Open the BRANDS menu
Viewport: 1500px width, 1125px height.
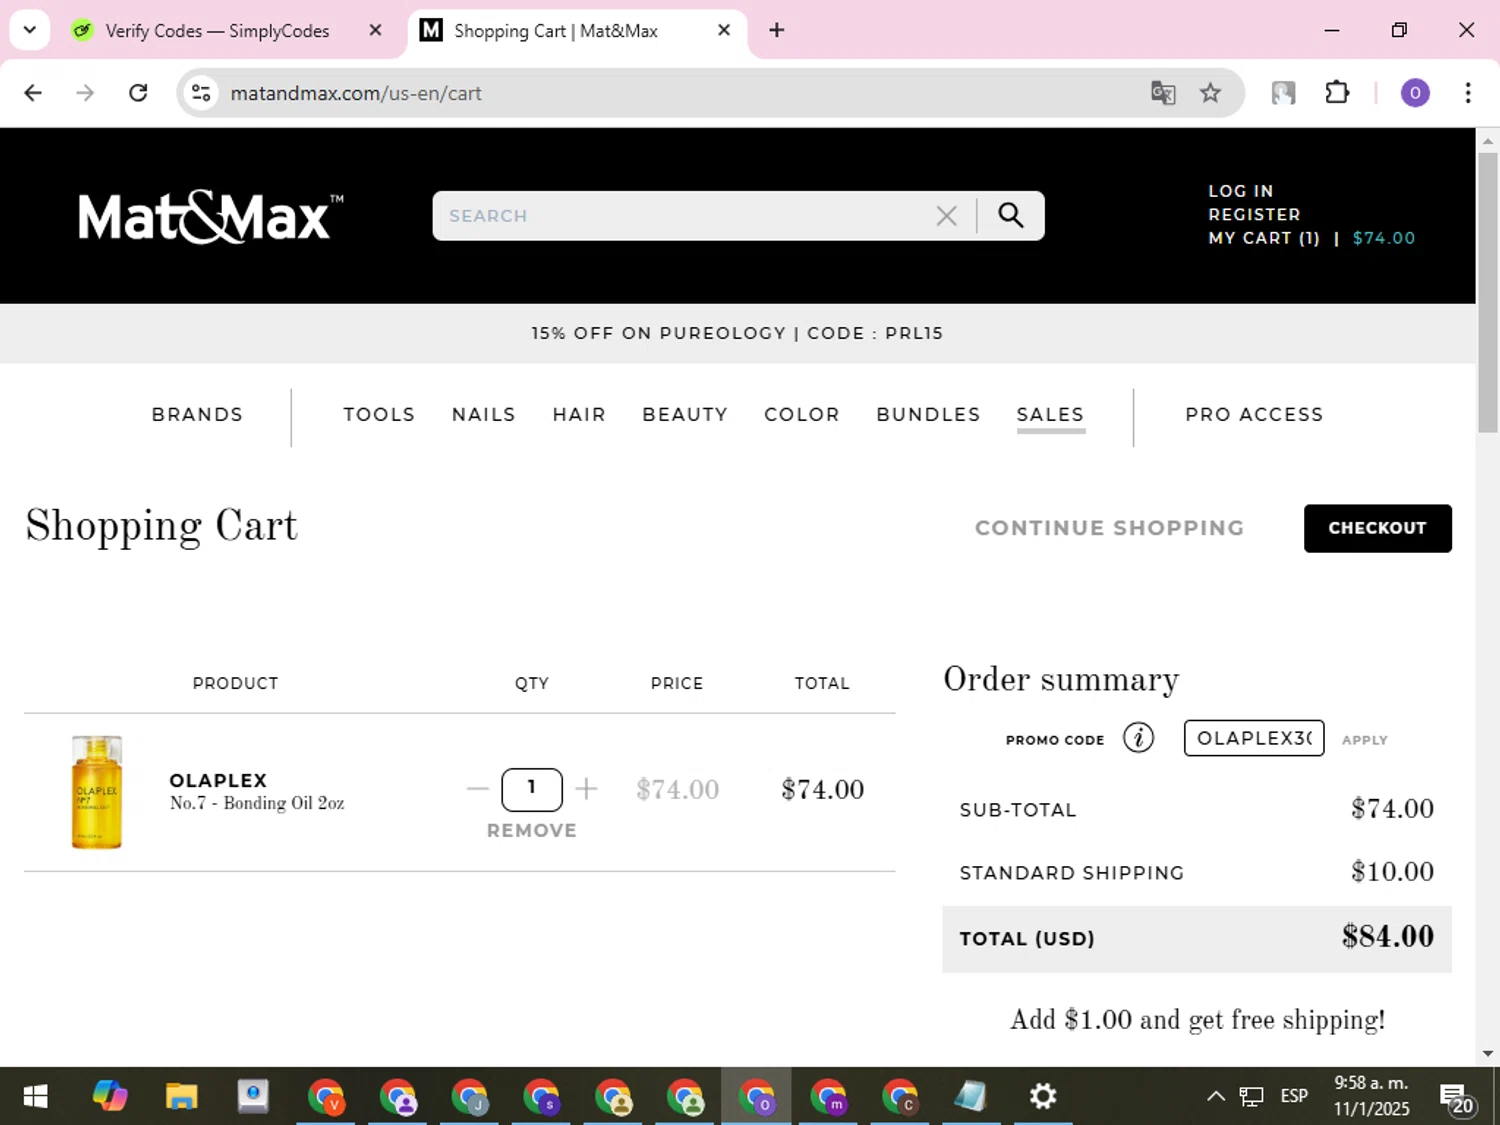[x=197, y=414]
